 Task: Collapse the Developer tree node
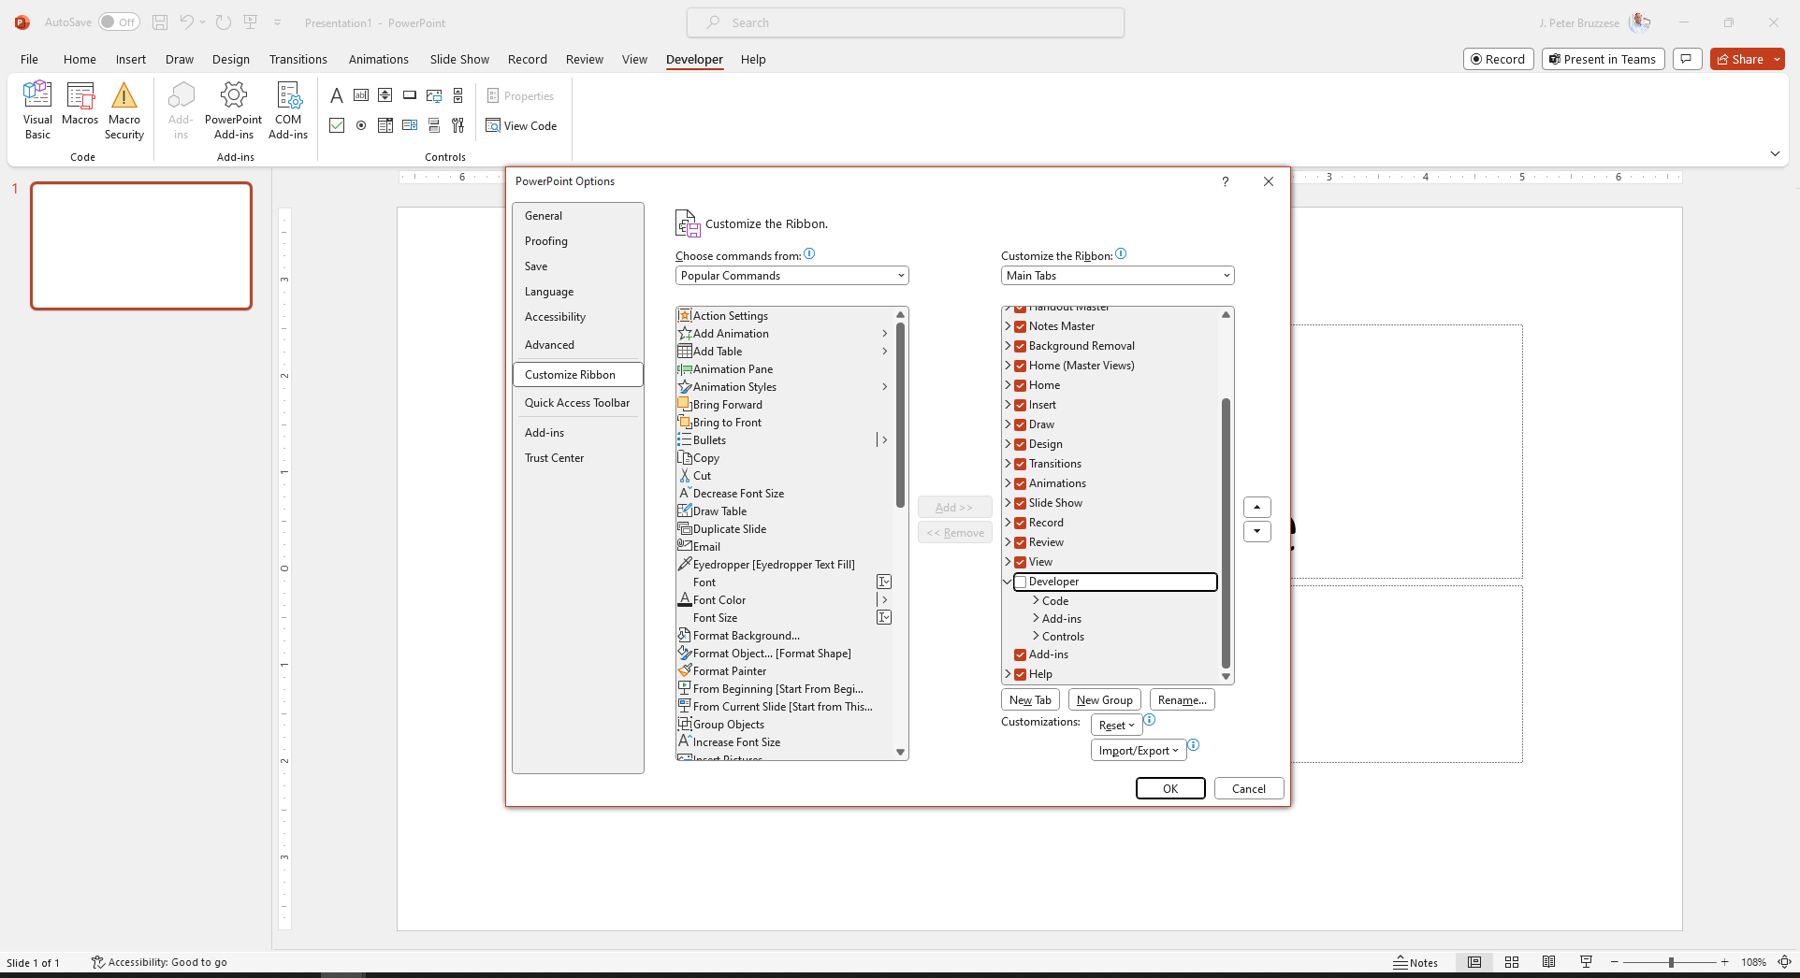click(1007, 582)
